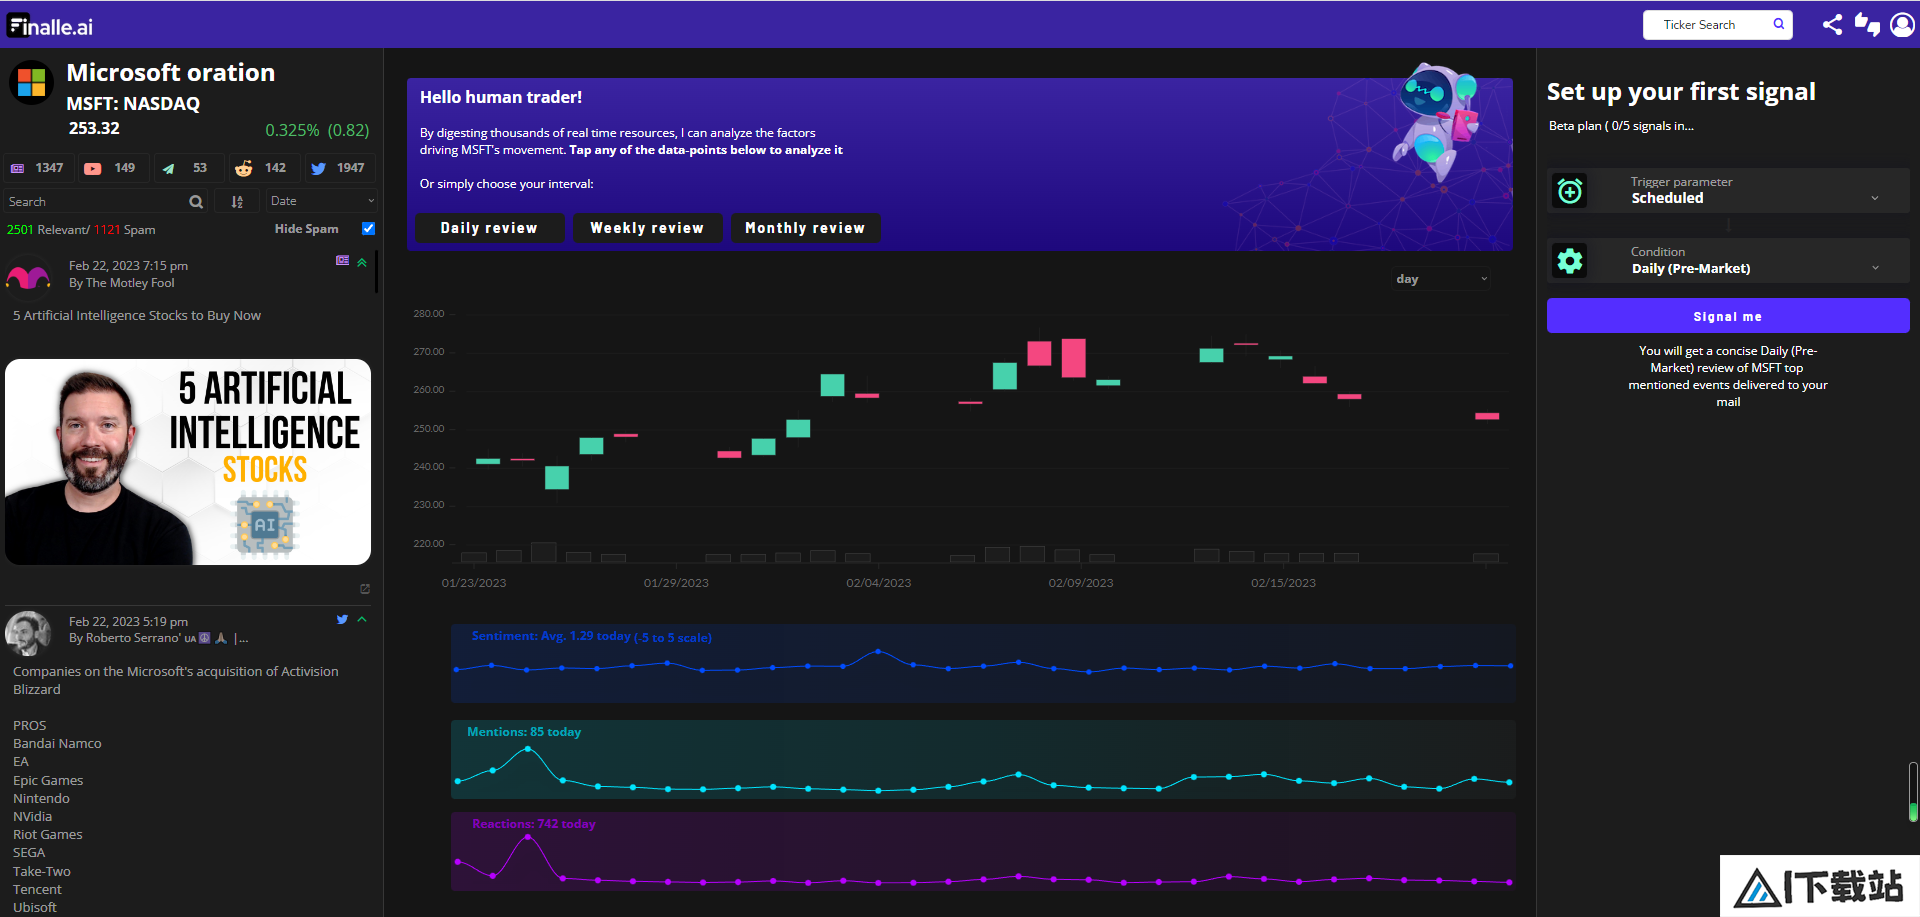Screen dimensions: 1920x917
Task: Click the Ticker Search magnifier icon
Action: coord(1779,24)
